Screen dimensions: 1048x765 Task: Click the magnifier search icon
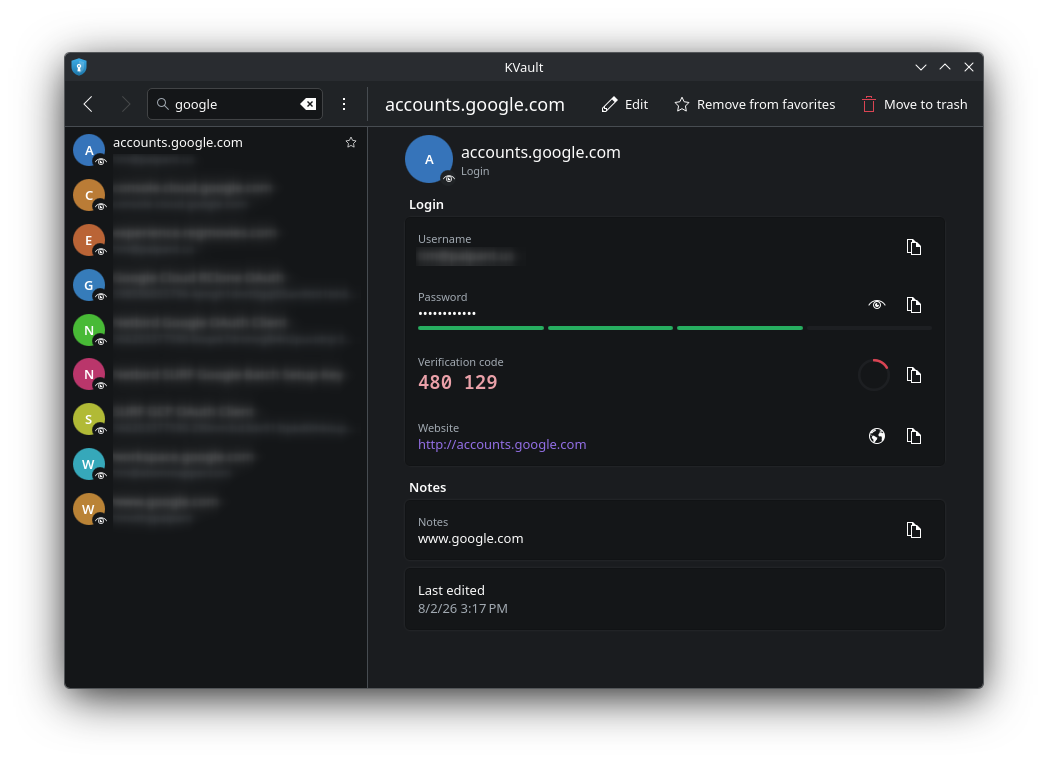click(x=162, y=104)
